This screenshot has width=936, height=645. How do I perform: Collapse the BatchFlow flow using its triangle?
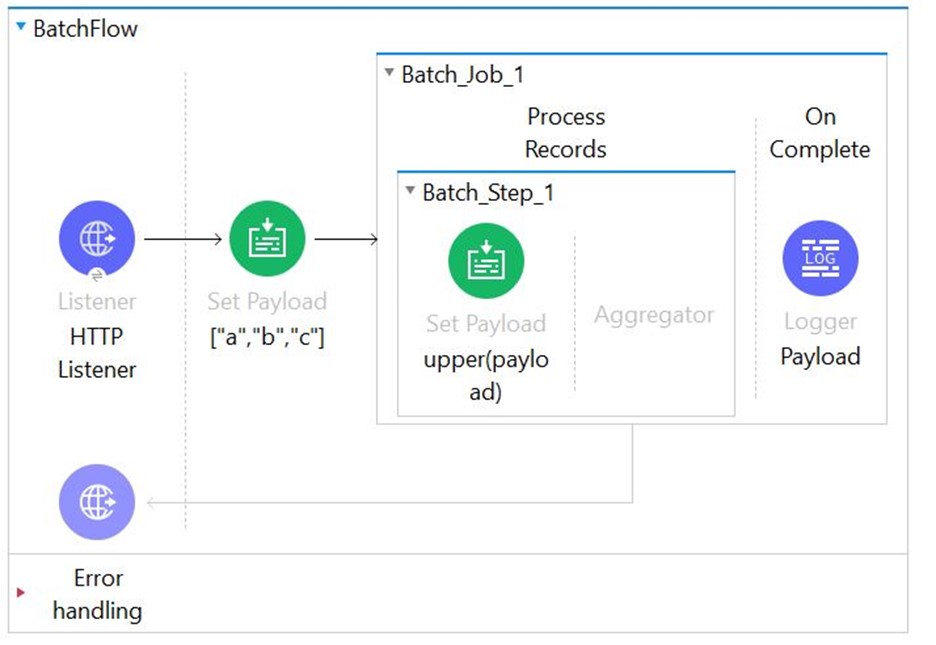(21, 28)
